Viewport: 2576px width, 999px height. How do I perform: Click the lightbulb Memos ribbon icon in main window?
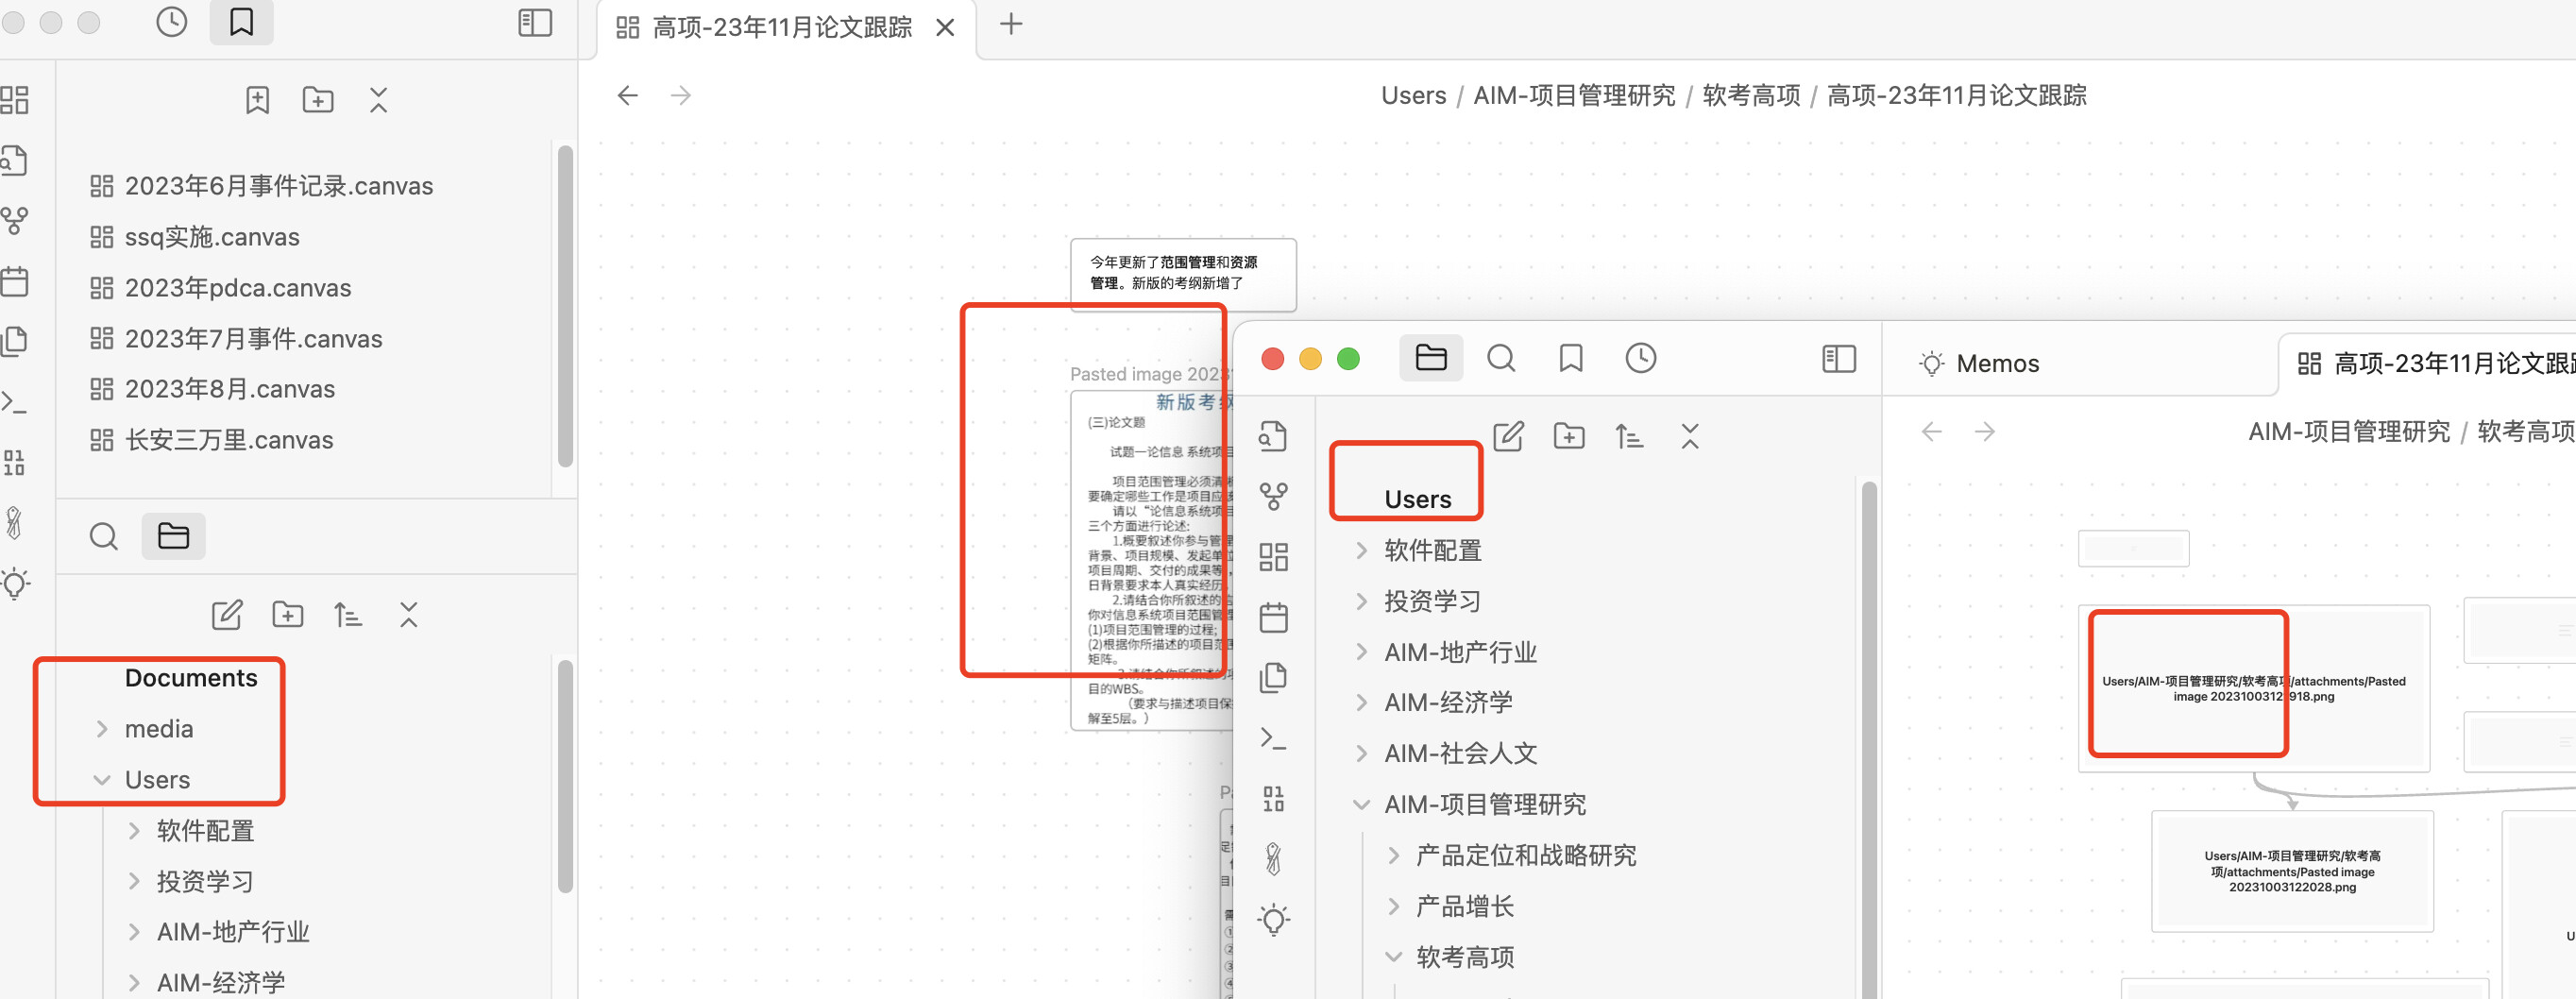tap(14, 583)
